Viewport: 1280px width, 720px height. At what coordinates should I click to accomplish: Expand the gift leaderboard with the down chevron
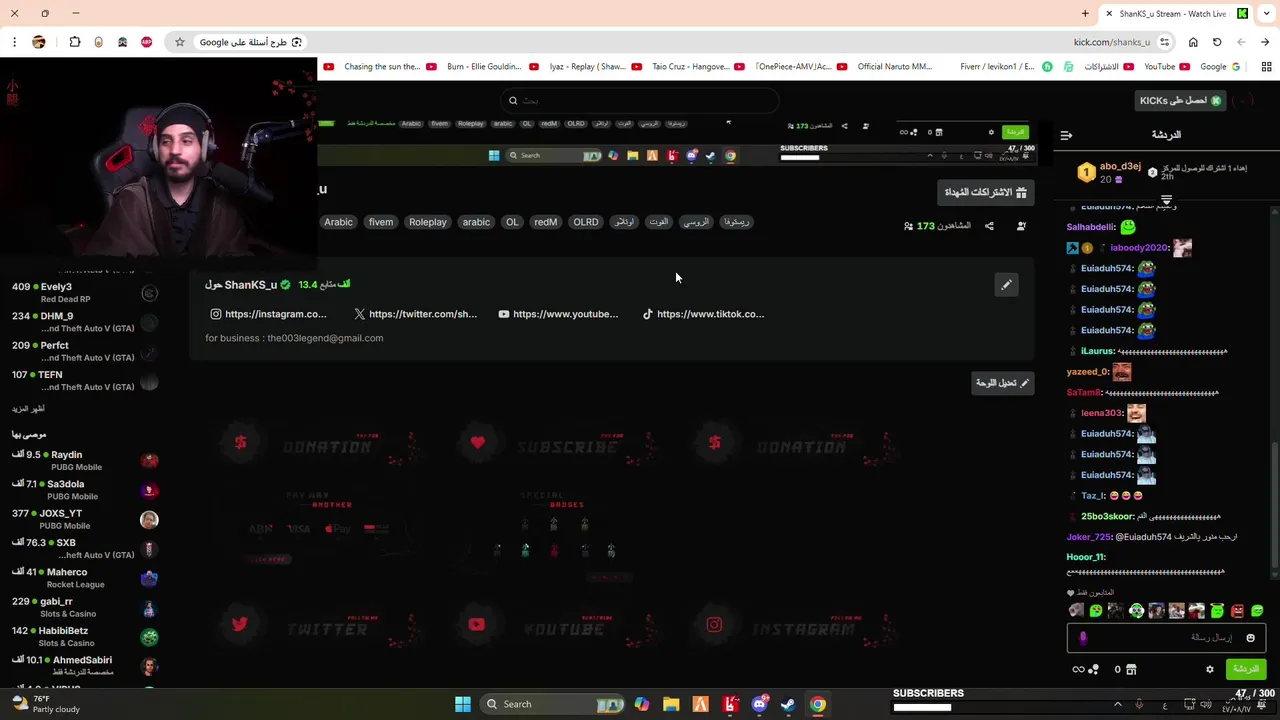pyautogui.click(x=1166, y=200)
